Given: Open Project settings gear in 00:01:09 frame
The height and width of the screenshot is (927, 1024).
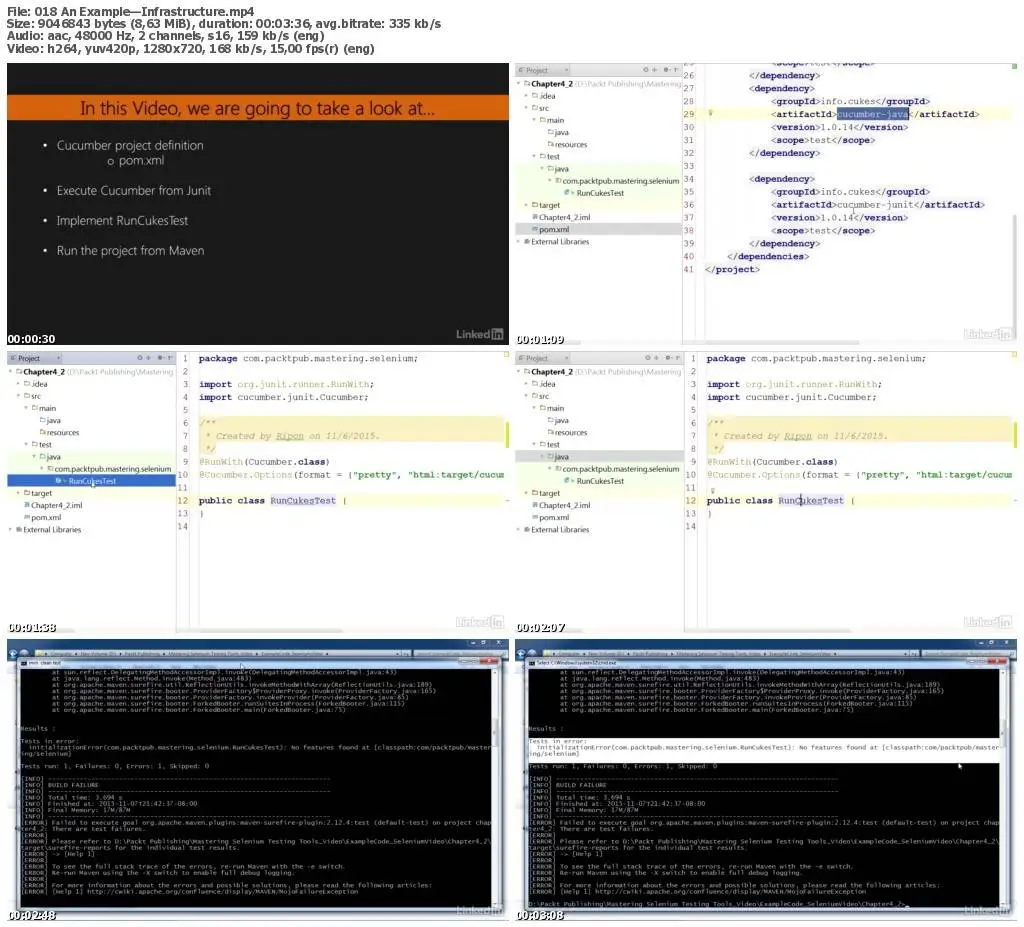Looking at the screenshot, I should point(666,70).
